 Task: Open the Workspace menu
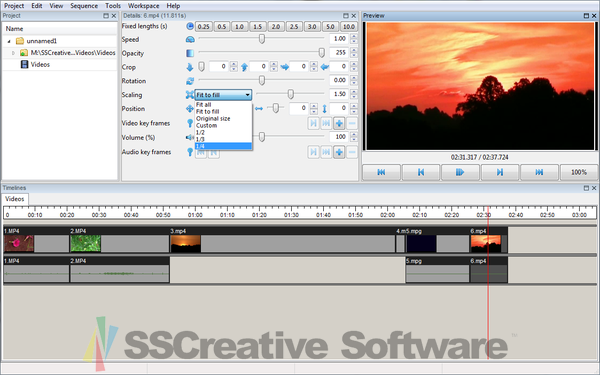click(143, 6)
